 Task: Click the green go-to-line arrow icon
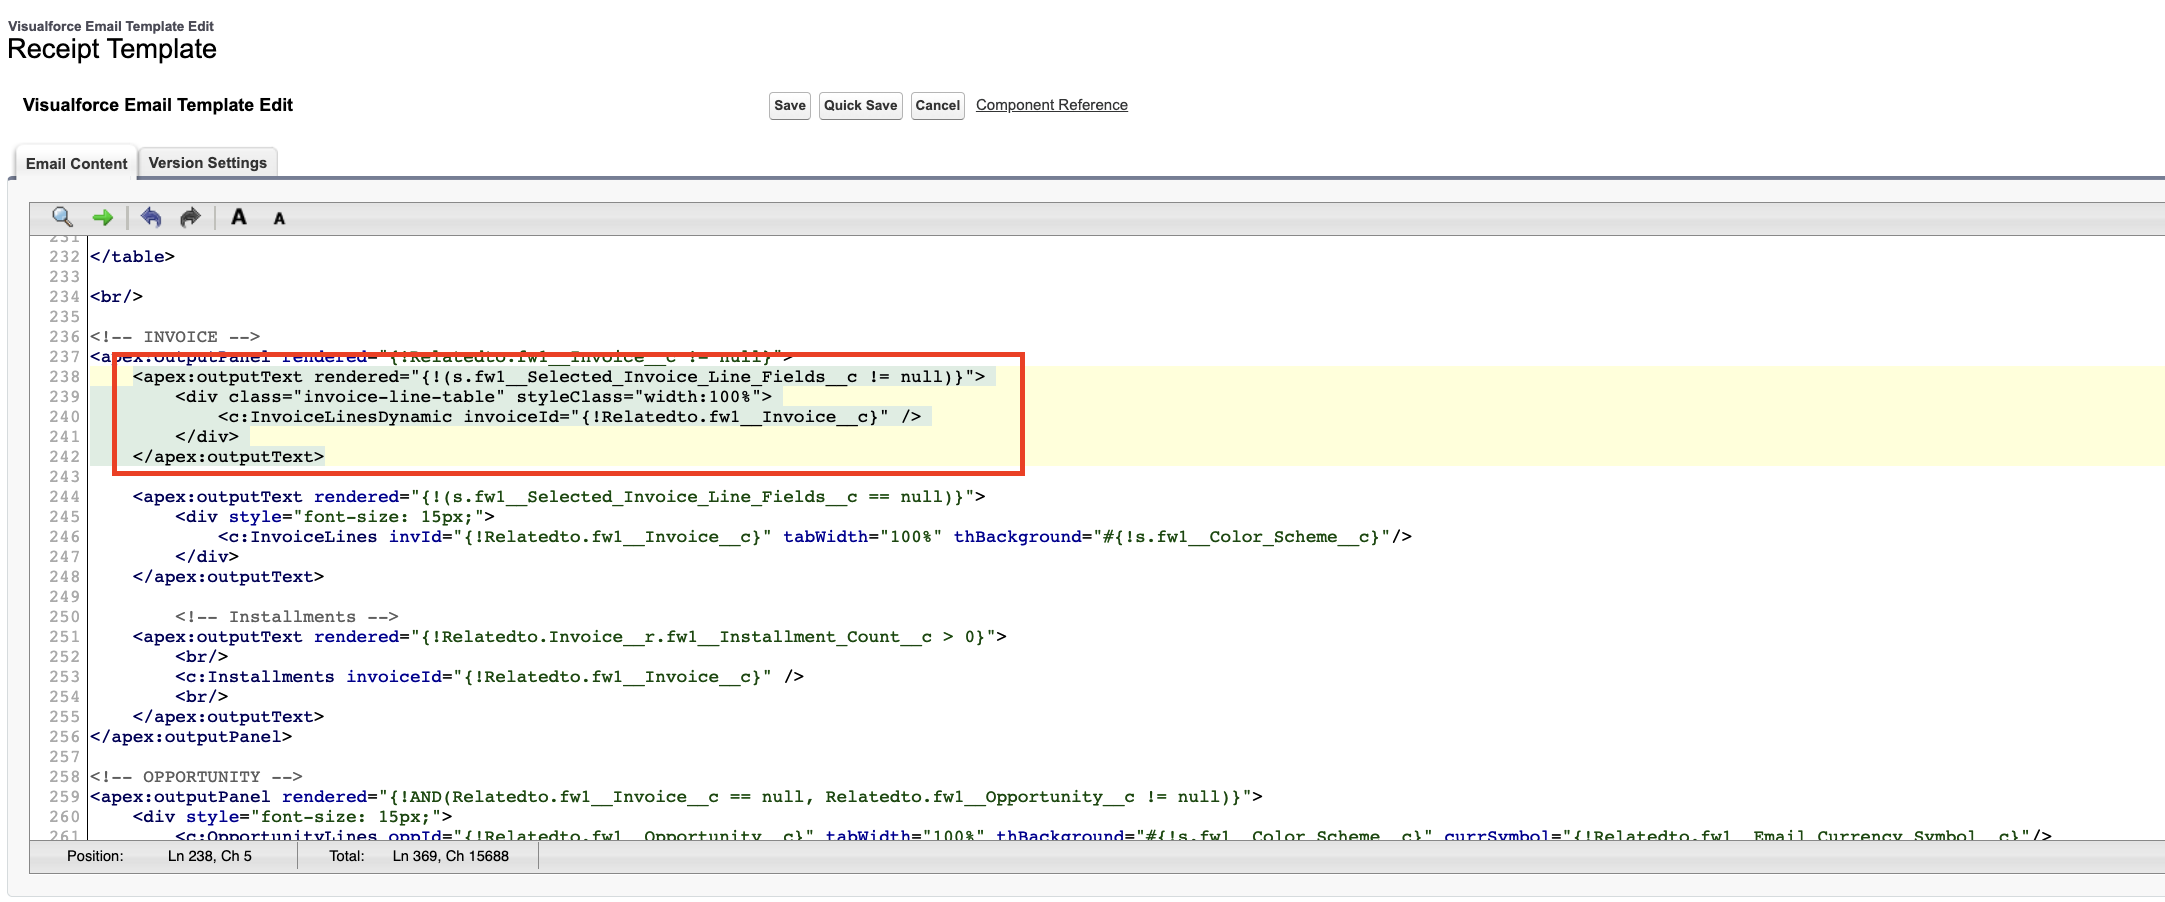[x=102, y=217]
